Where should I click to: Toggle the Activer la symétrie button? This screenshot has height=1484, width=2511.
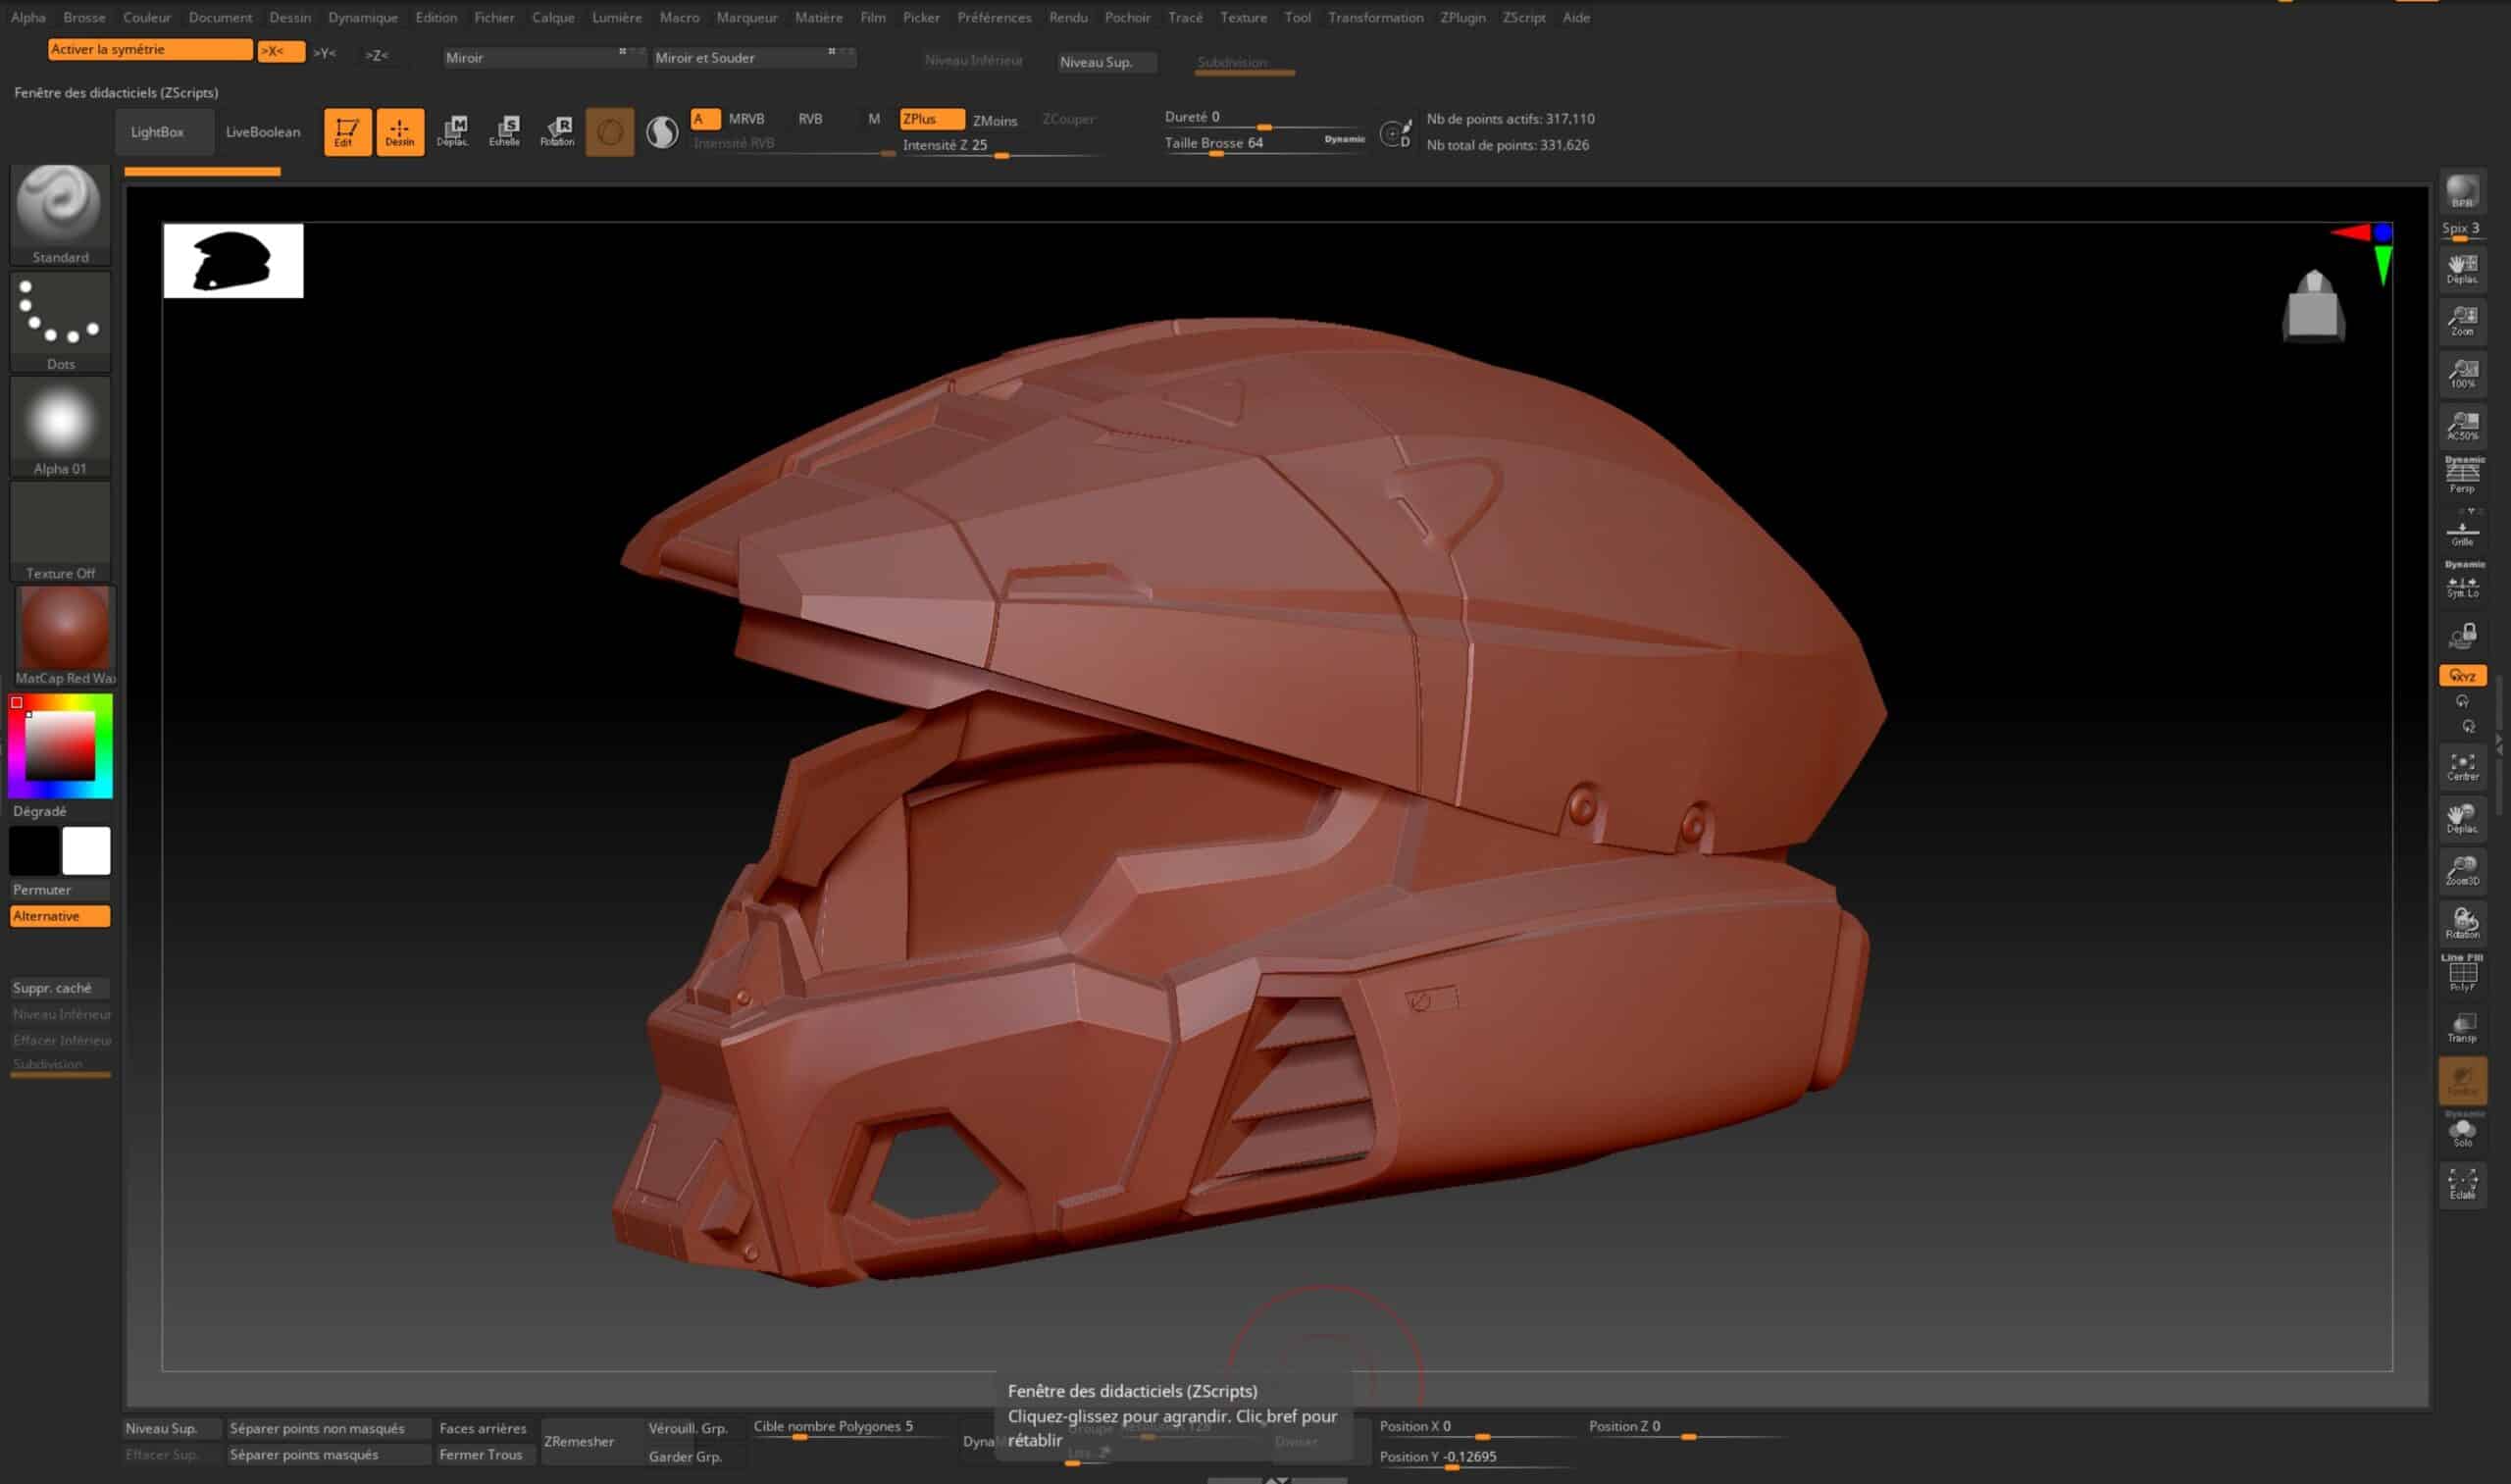pos(149,49)
